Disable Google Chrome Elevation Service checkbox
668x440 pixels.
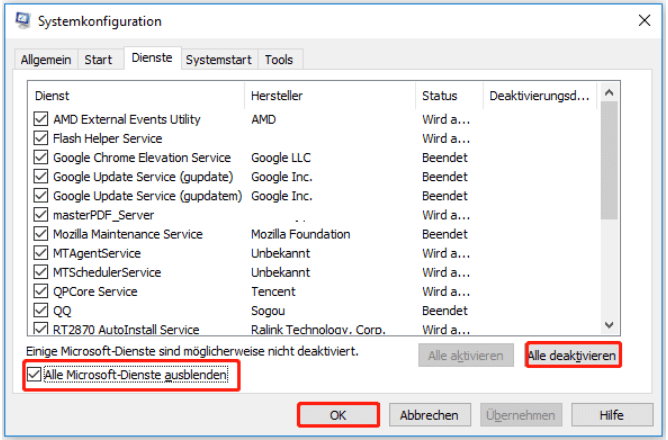(x=41, y=157)
